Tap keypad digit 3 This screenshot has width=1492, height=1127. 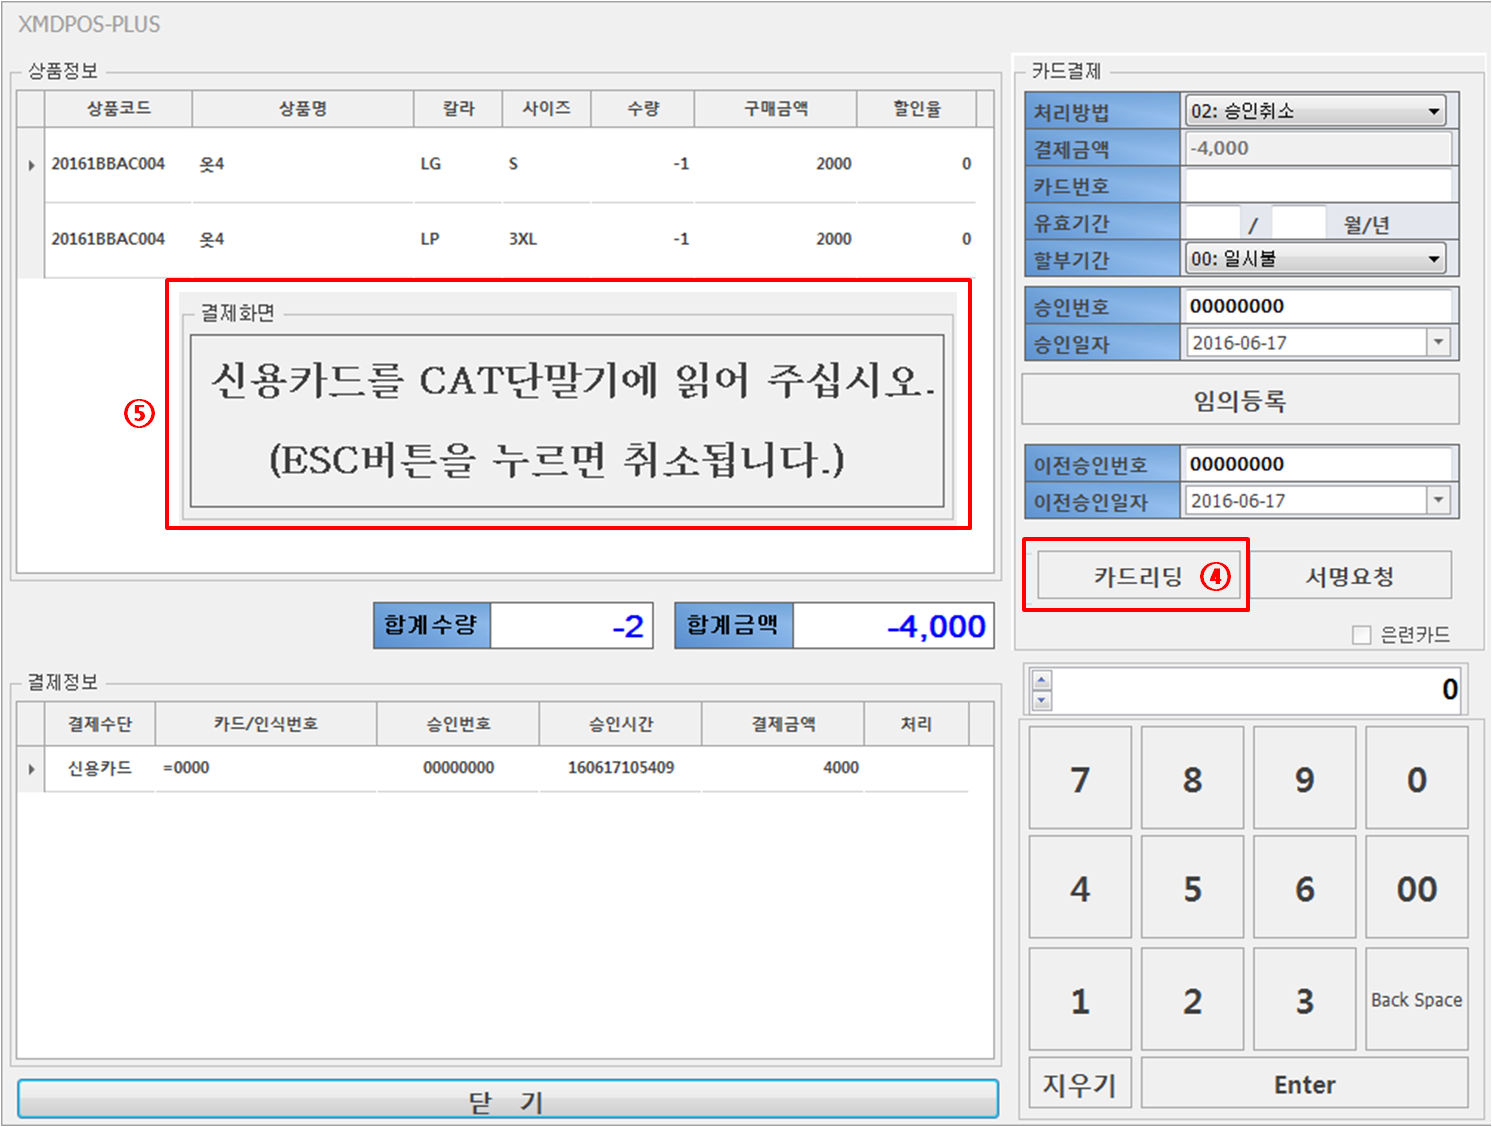click(1305, 999)
